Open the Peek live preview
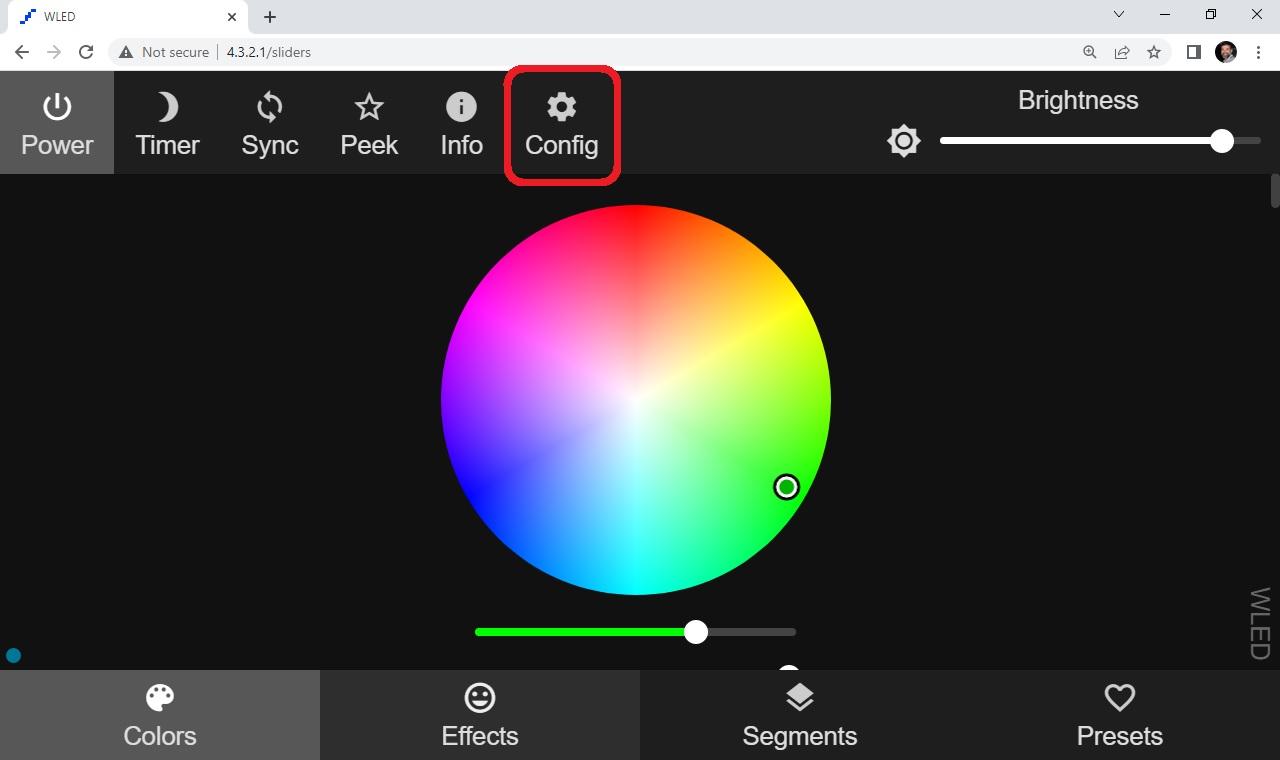1280x760 pixels. pos(369,124)
